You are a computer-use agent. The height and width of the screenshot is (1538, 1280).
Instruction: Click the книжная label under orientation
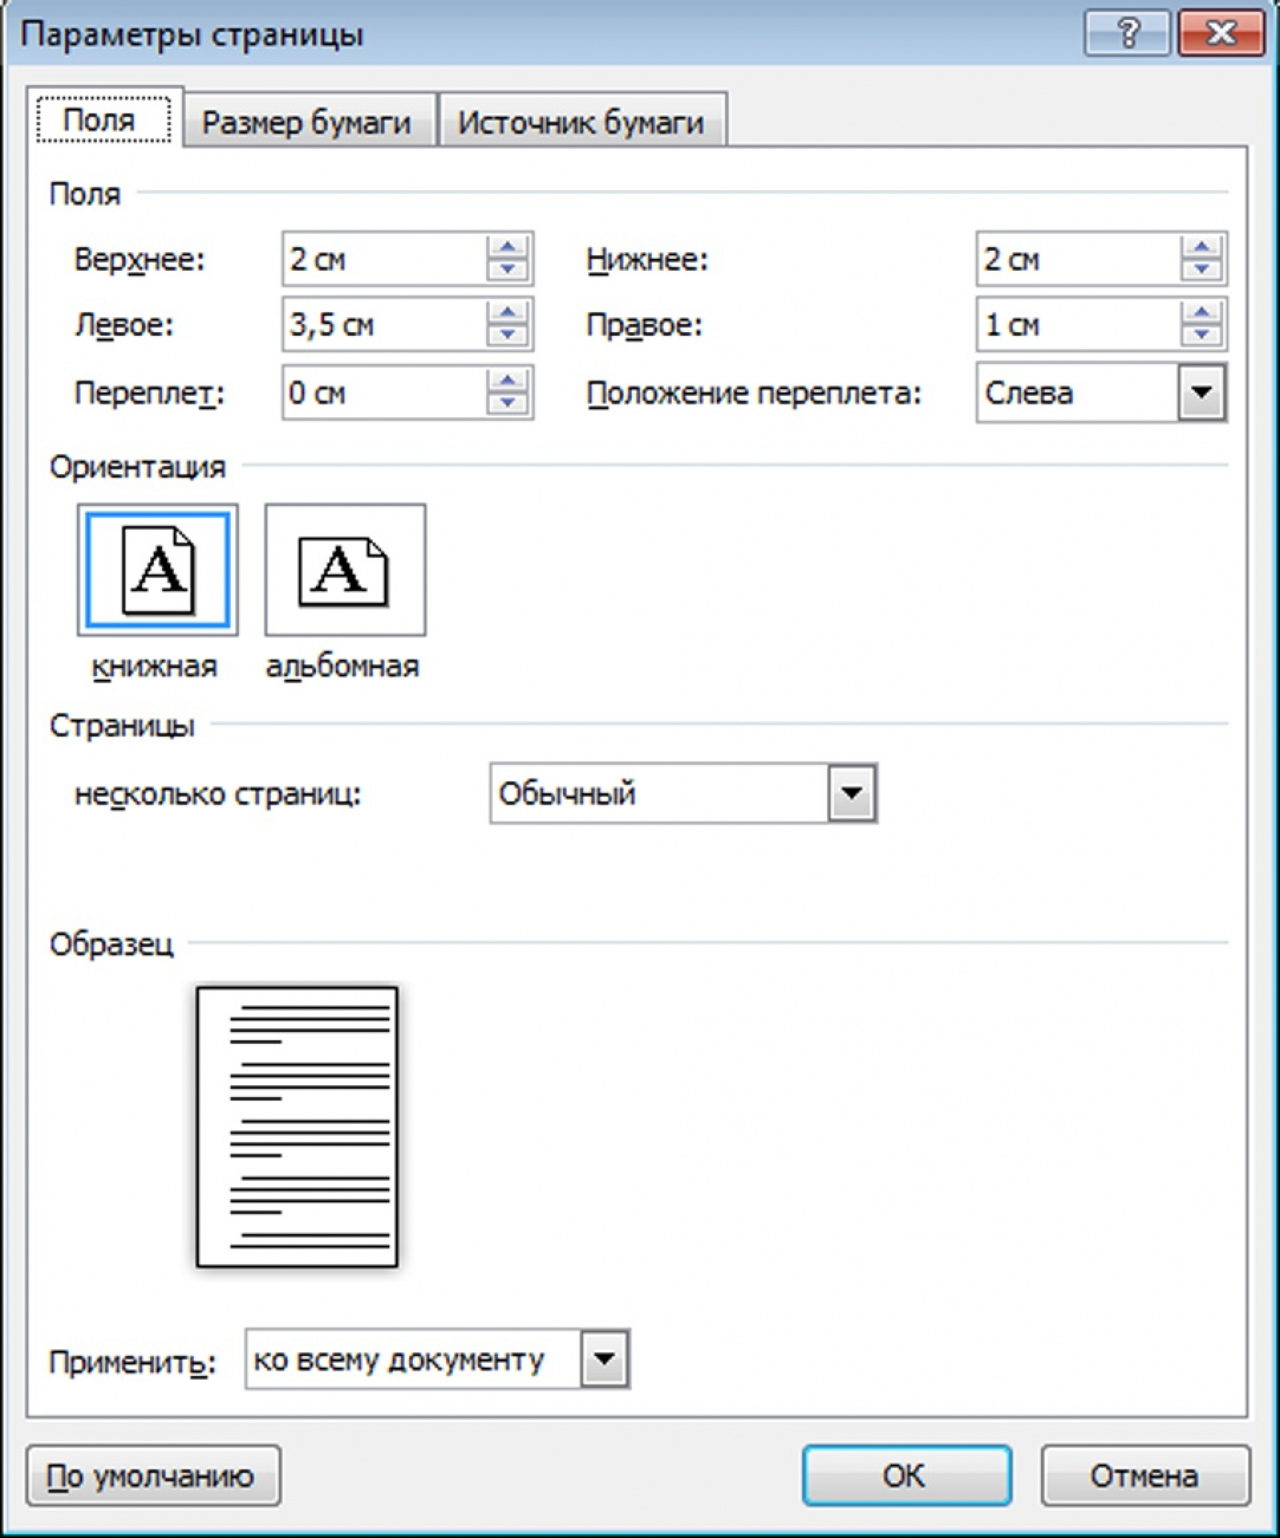pos(155,666)
